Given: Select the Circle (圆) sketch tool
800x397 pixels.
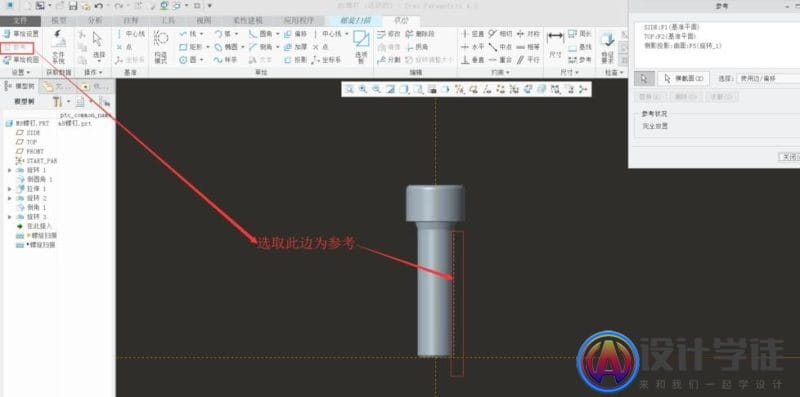Looking at the screenshot, I should click(x=188, y=60).
